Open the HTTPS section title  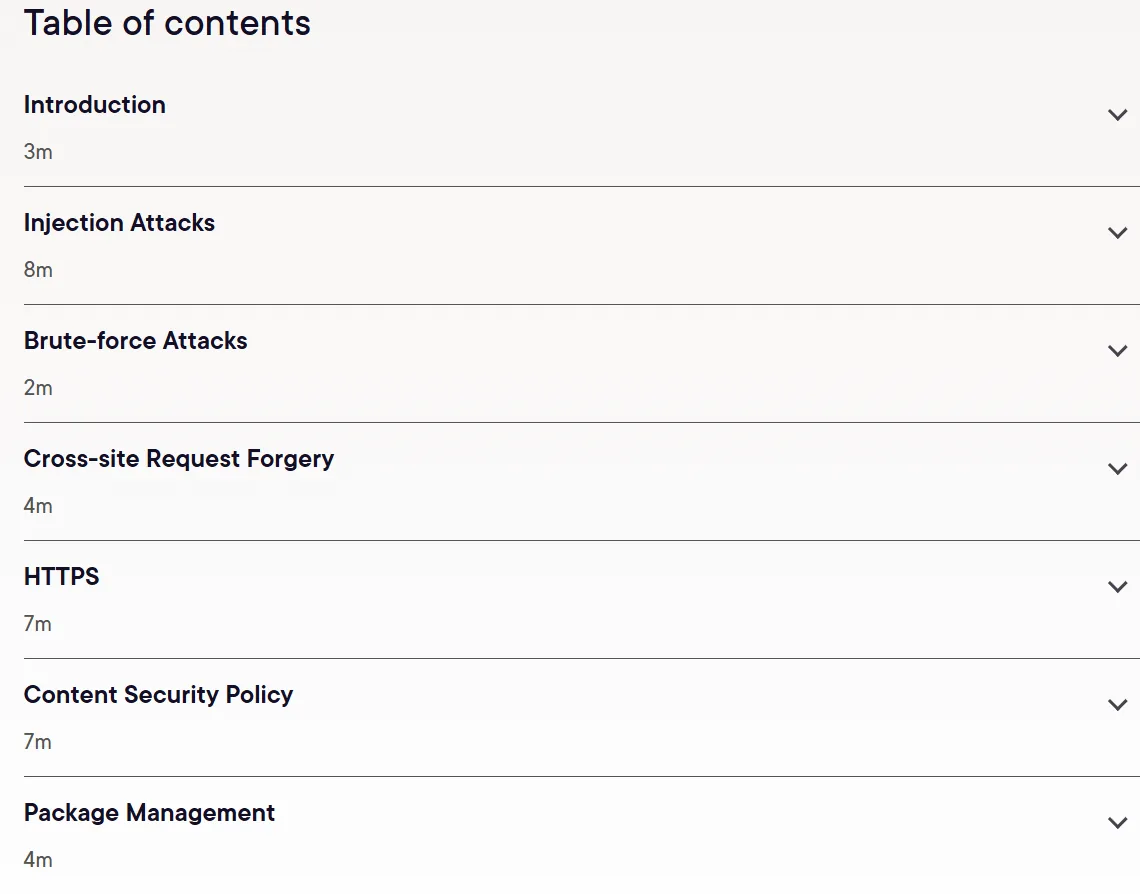pos(62,576)
